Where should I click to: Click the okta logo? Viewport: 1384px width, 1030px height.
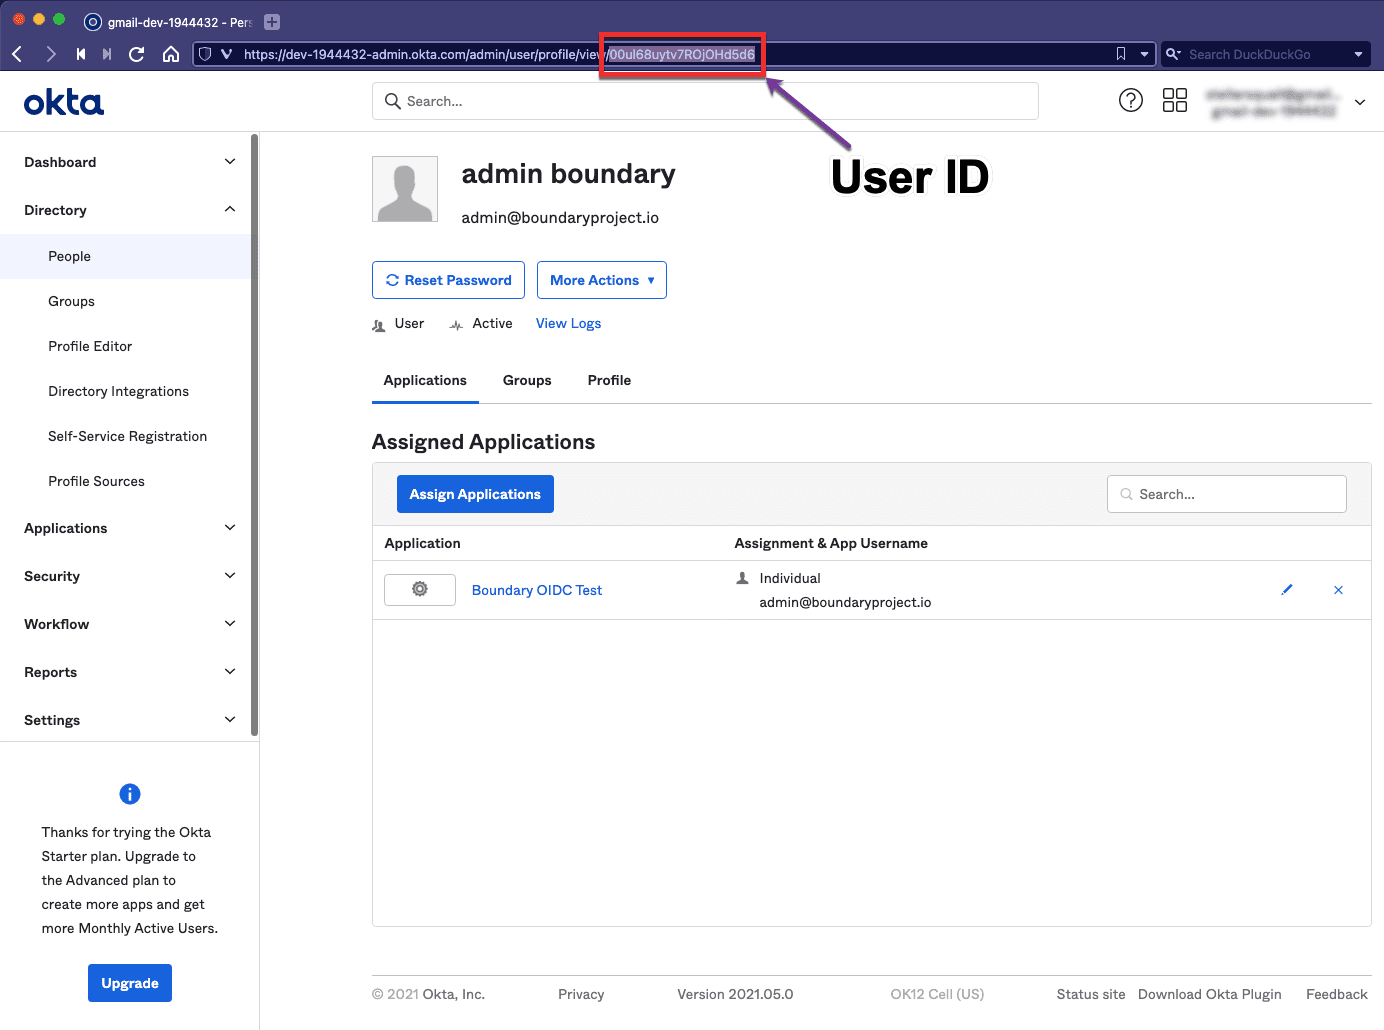click(x=64, y=102)
